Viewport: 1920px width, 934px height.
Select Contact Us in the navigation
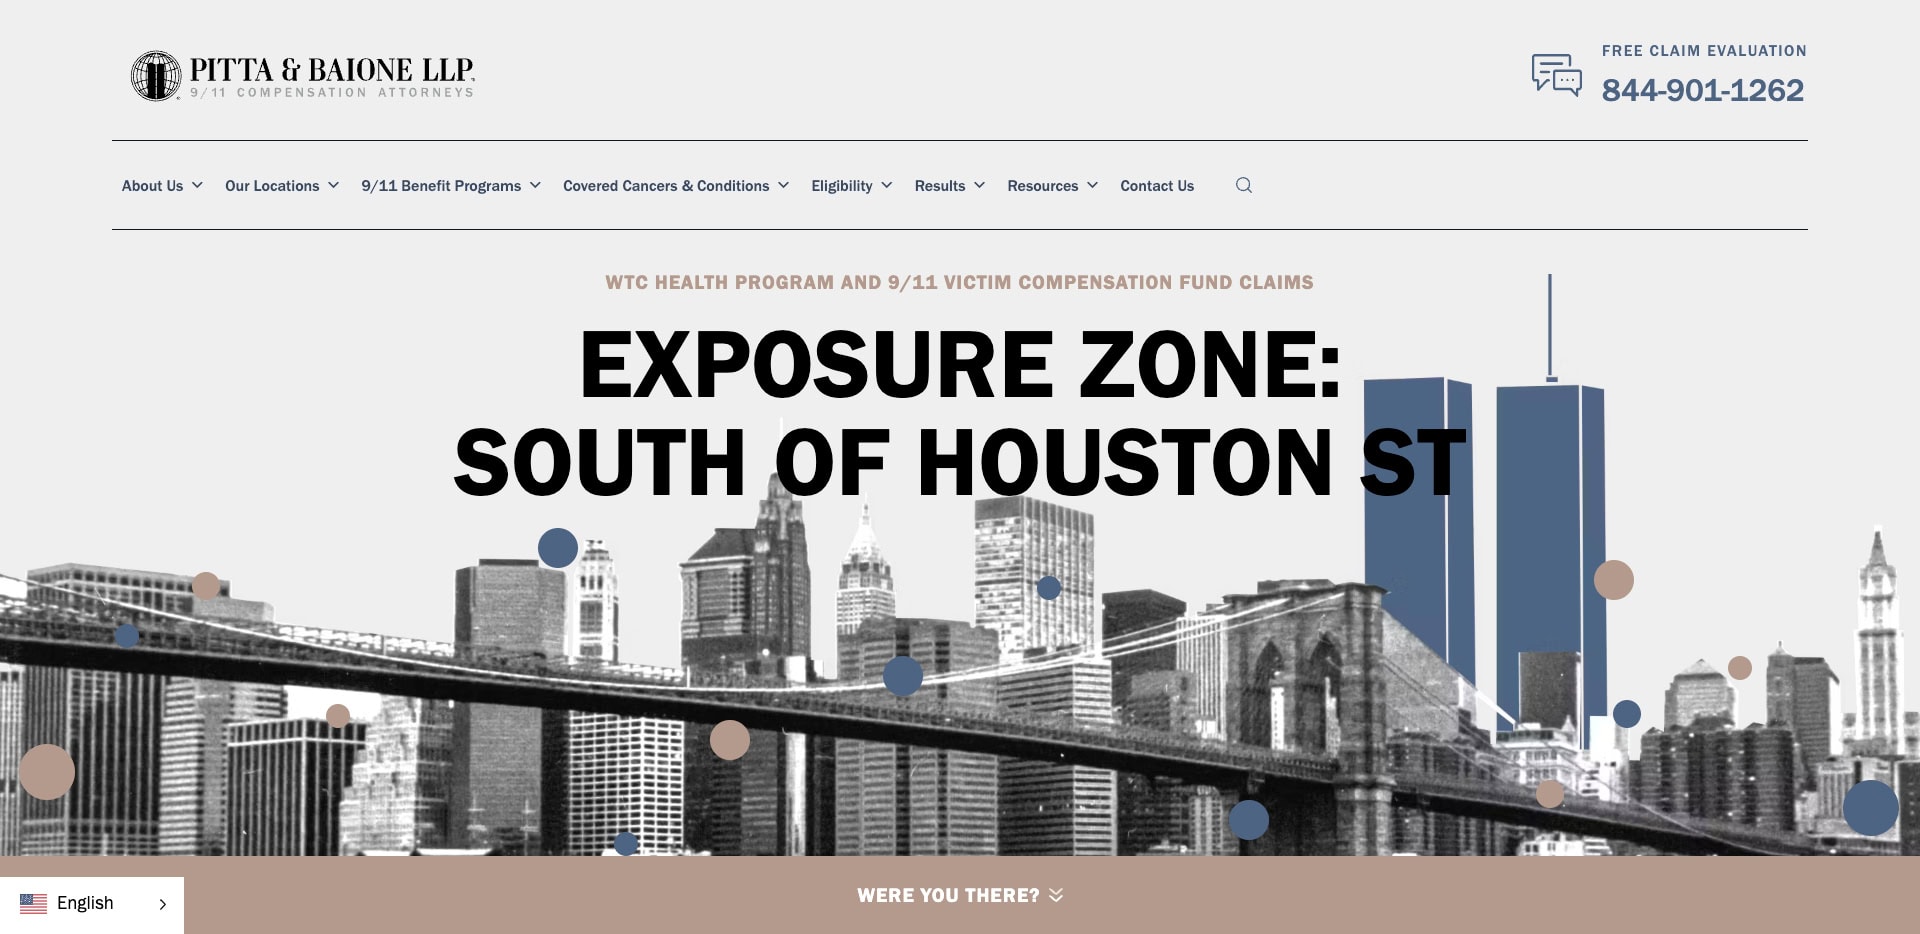click(x=1156, y=186)
